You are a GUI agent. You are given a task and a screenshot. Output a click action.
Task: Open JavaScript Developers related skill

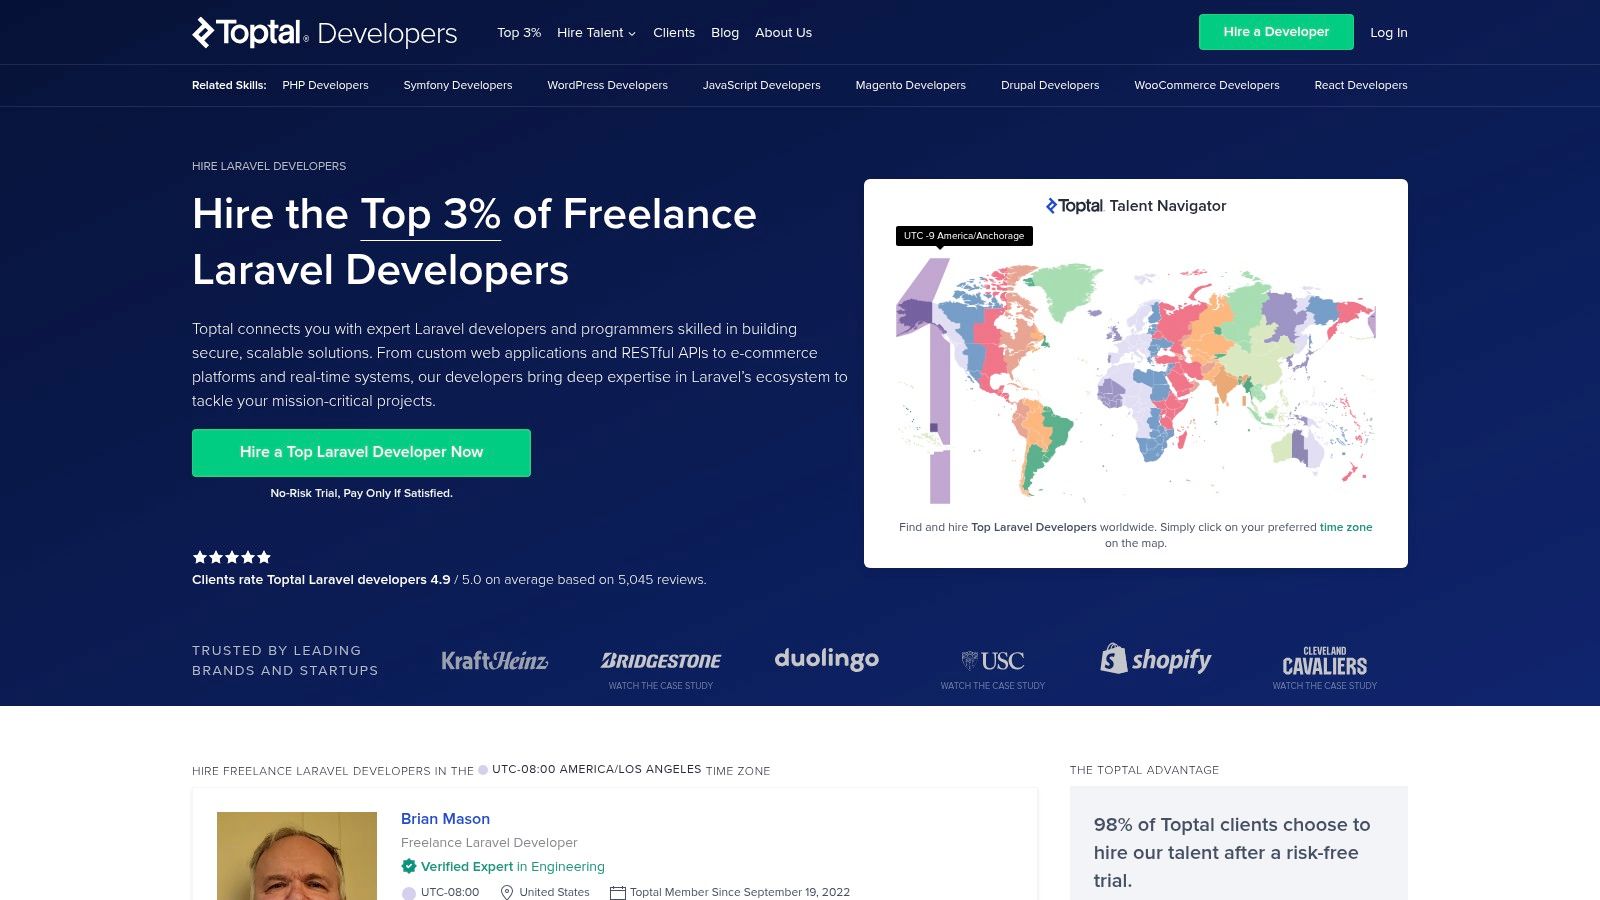761,85
